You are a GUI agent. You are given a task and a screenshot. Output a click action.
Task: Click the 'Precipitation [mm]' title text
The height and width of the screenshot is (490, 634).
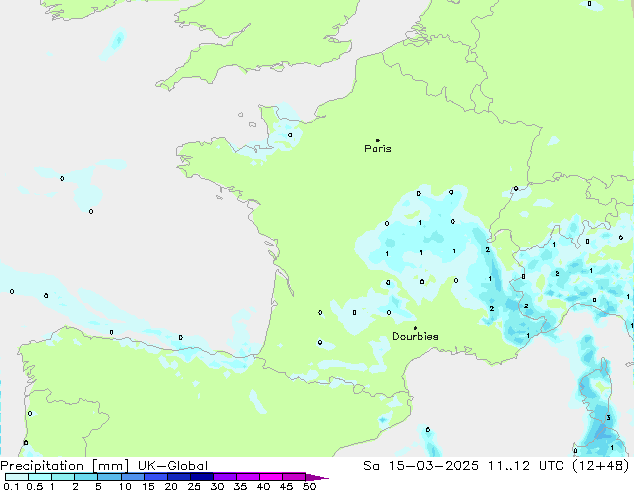coord(65,466)
